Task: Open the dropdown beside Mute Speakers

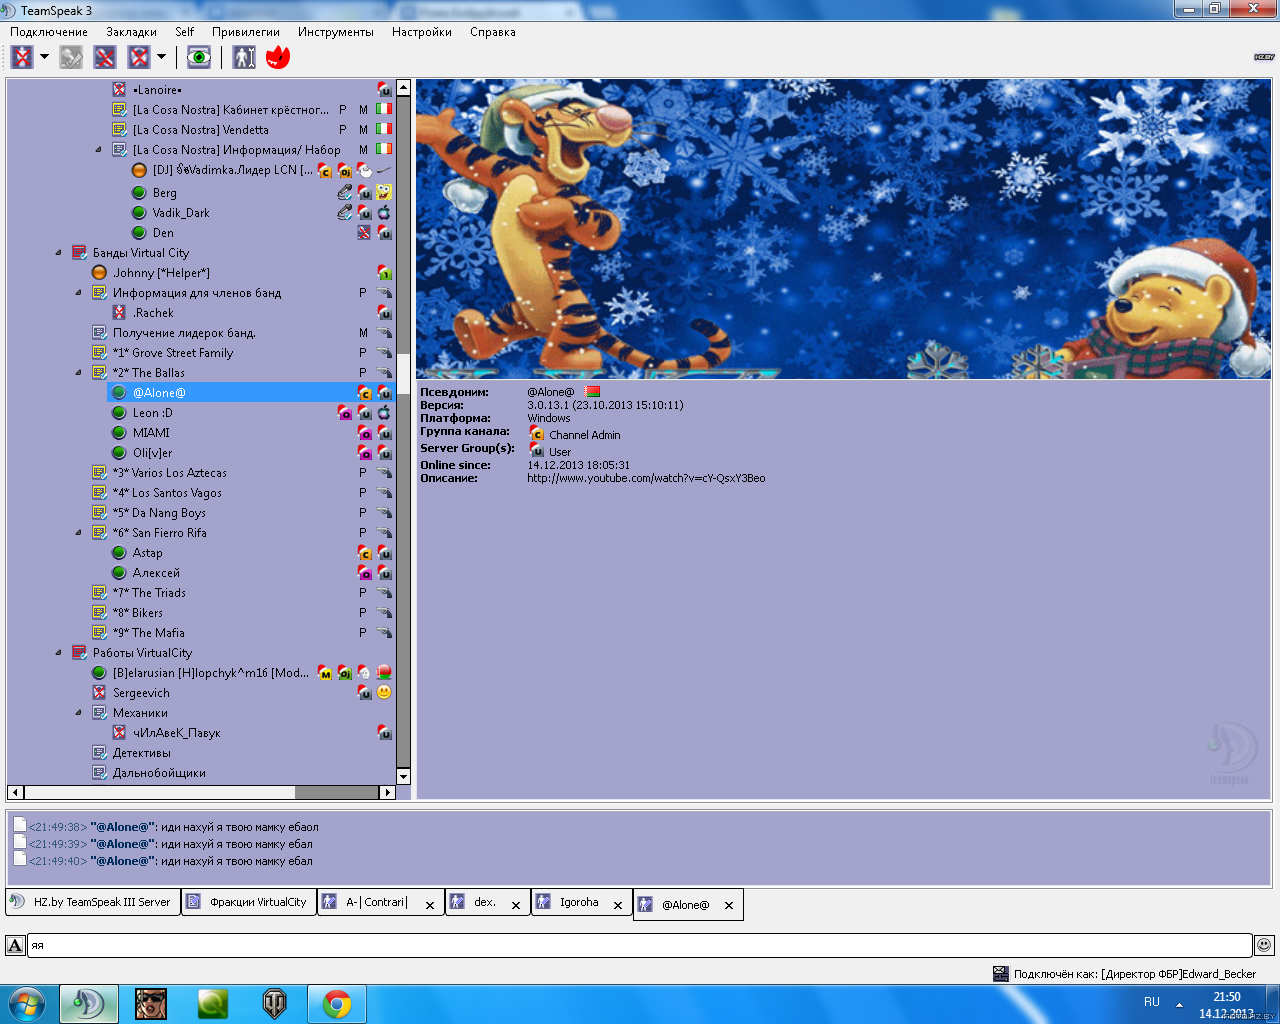Action: 161,57
